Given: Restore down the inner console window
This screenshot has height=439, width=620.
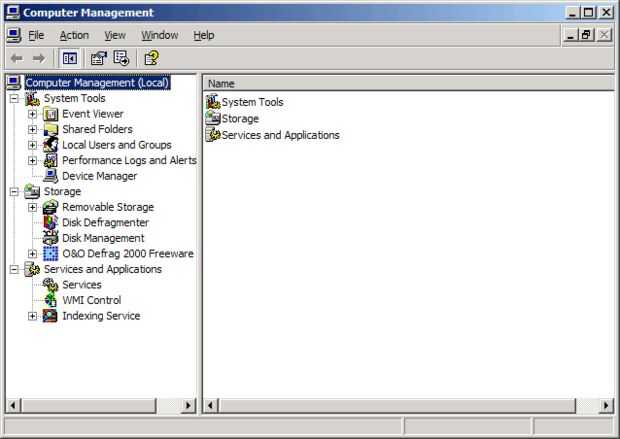Looking at the screenshot, I should (586, 35).
